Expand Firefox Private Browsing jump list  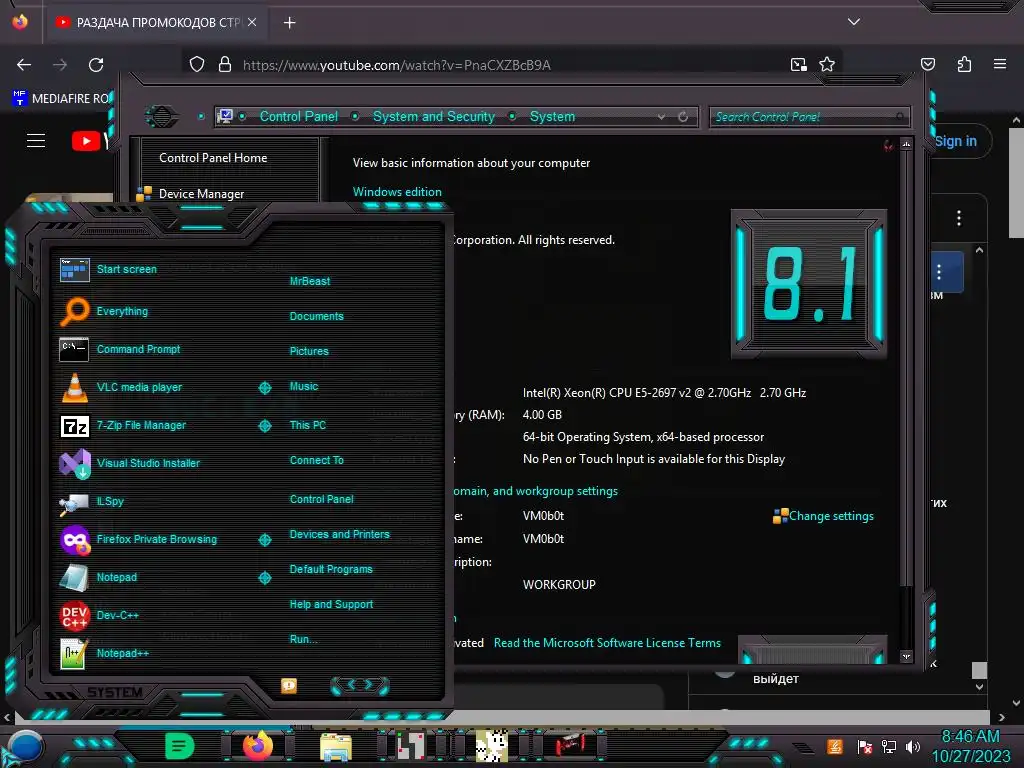click(x=265, y=540)
